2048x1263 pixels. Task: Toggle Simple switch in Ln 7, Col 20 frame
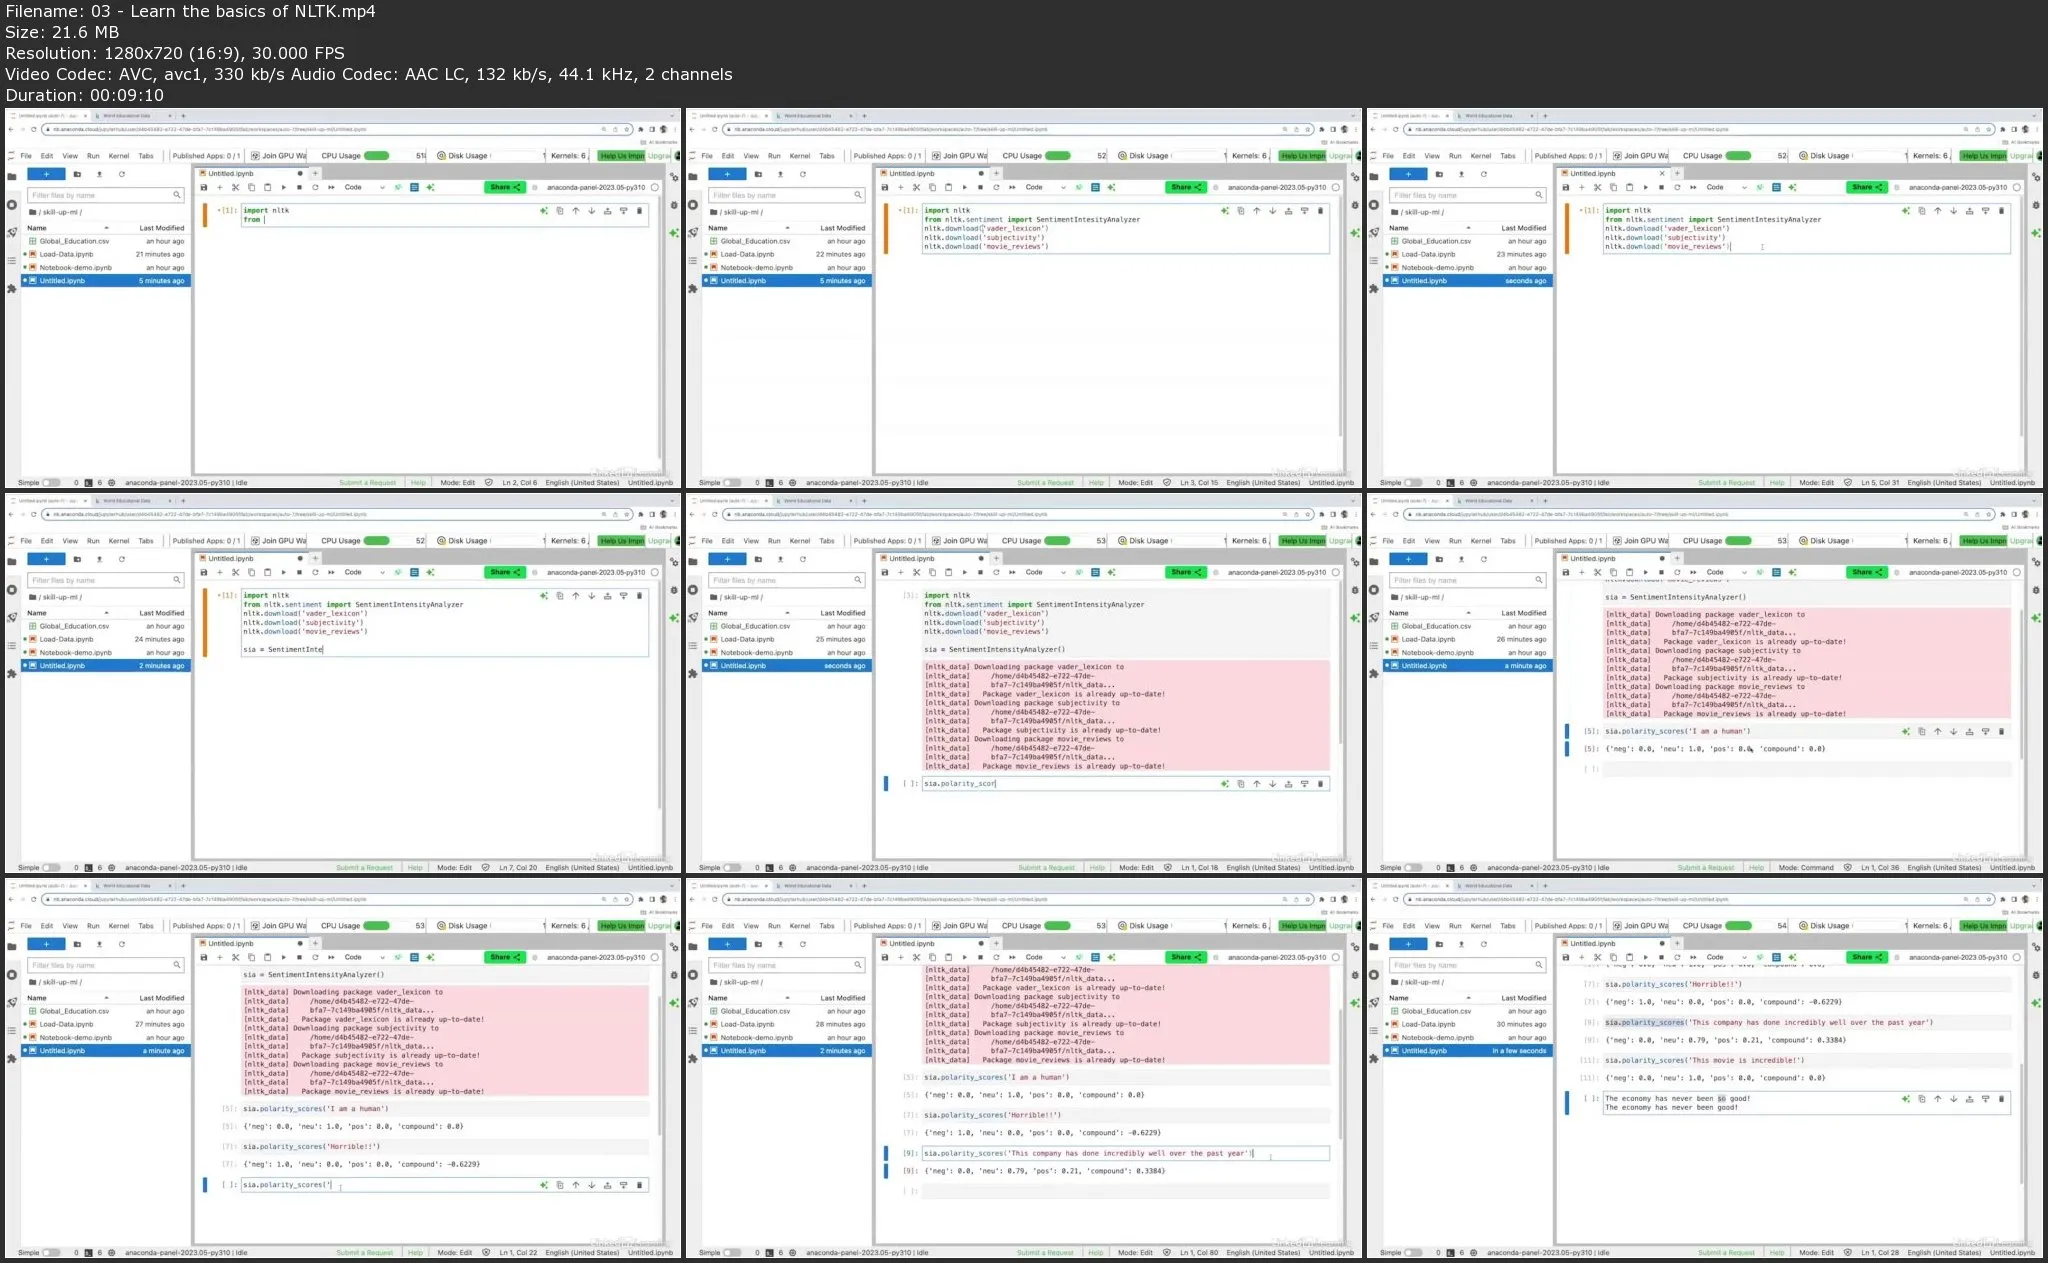[51, 868]
